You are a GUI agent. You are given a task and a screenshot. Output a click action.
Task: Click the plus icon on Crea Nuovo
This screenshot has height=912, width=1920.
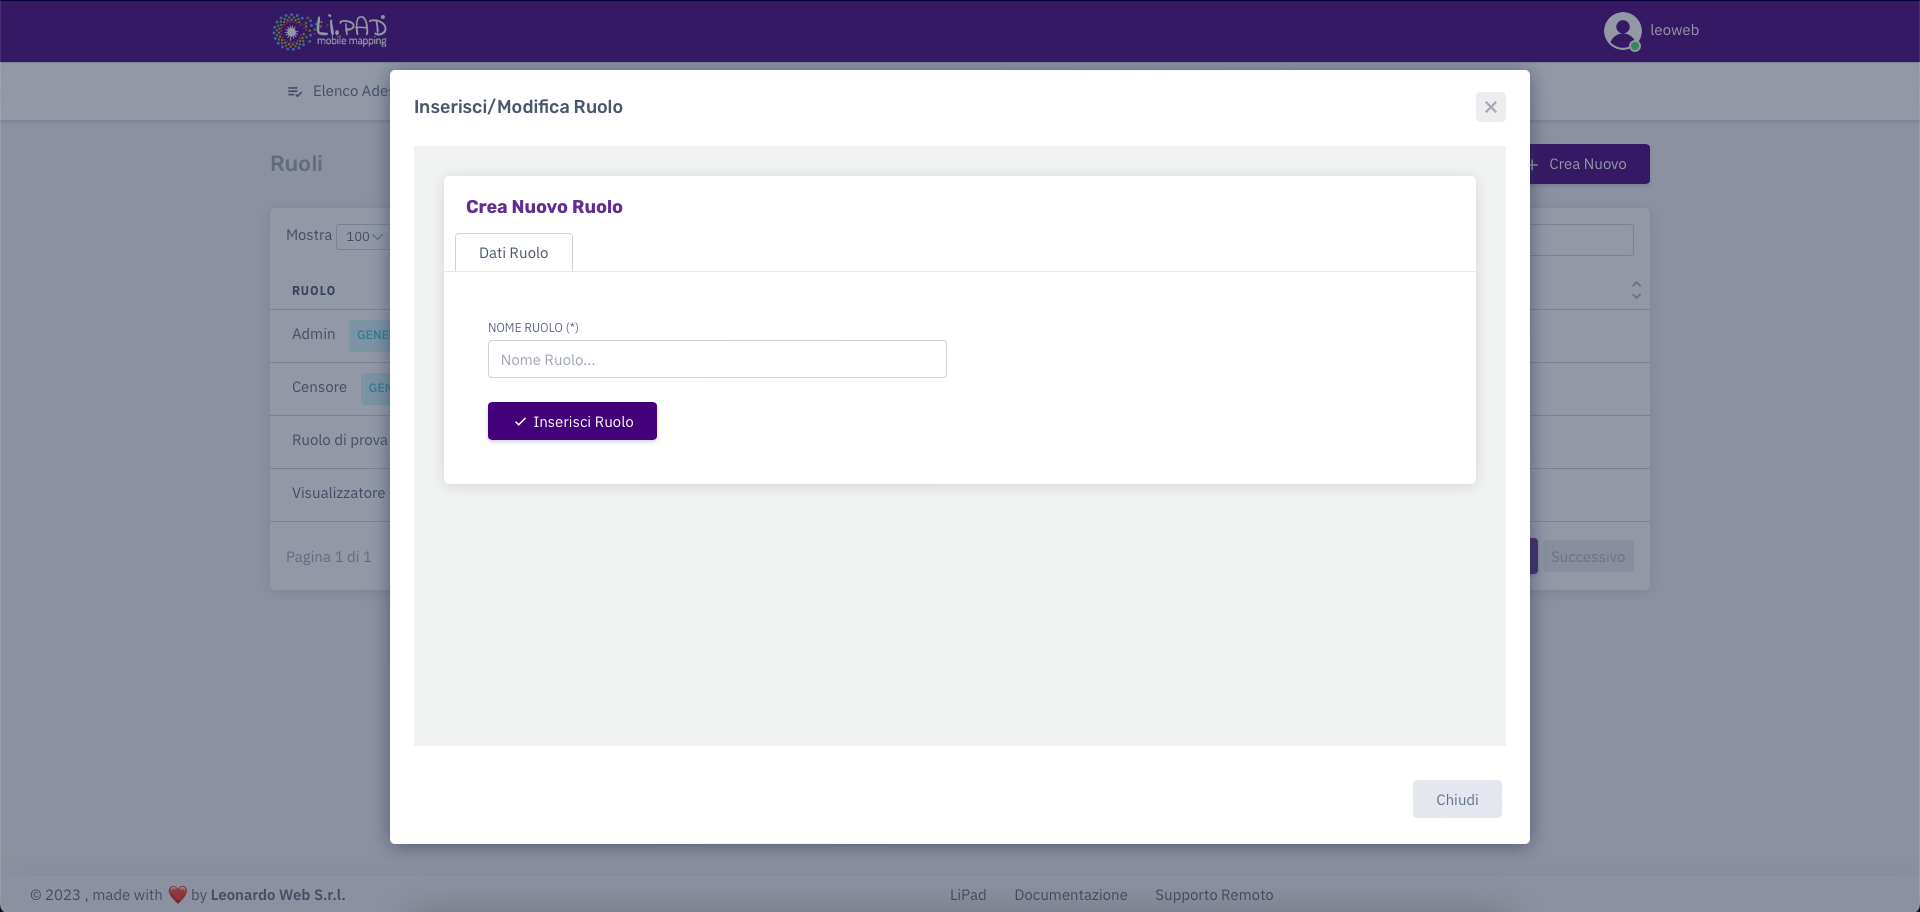coord(1534,164)
